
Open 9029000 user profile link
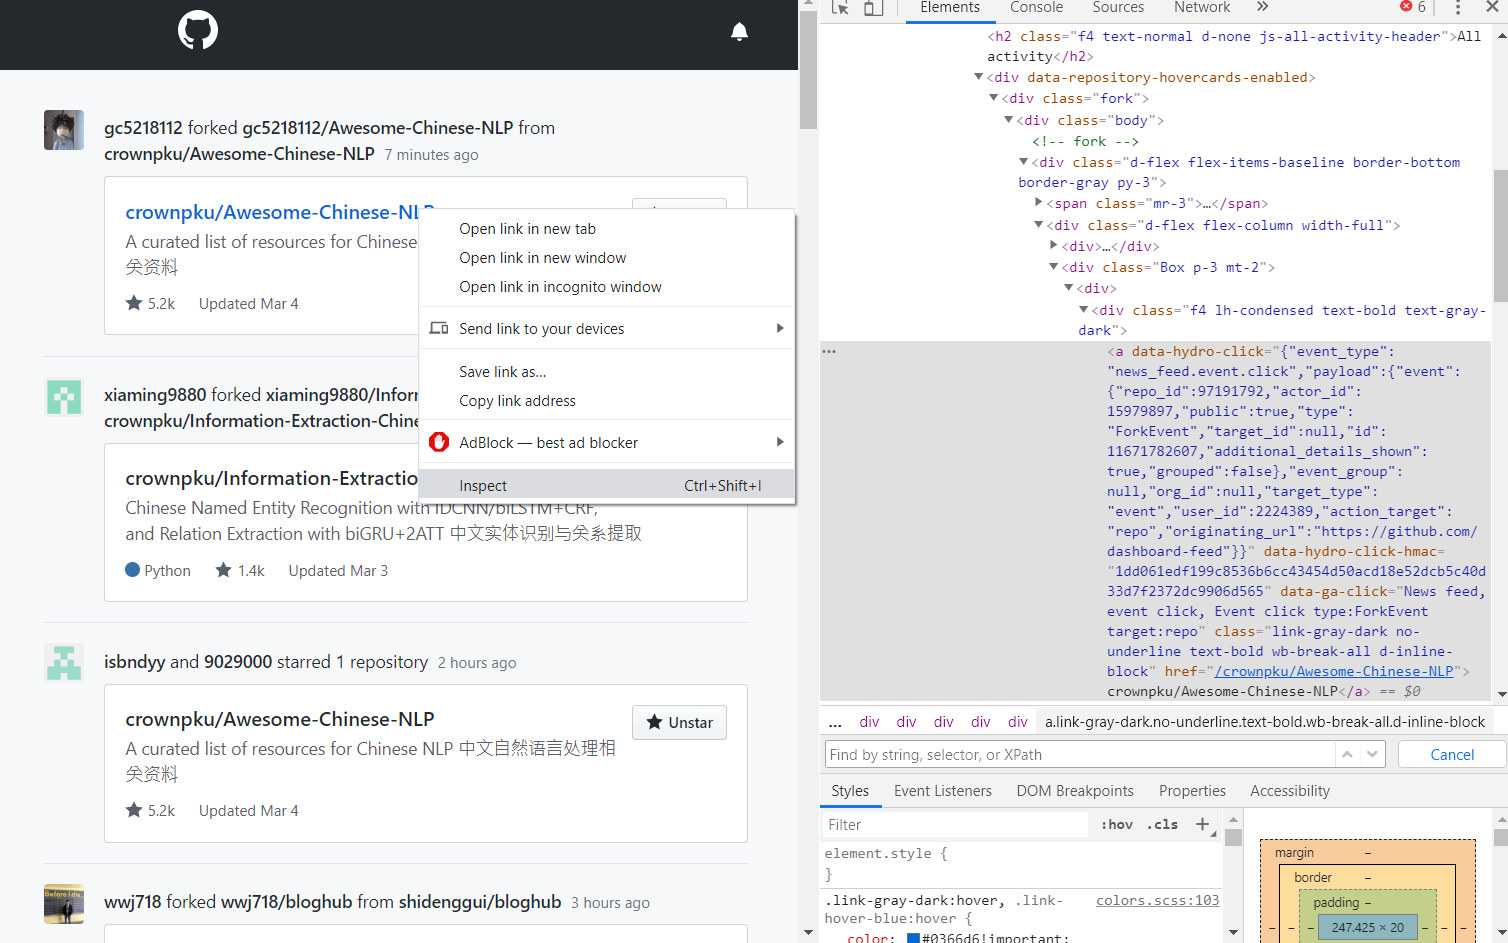tap(238, 662)
